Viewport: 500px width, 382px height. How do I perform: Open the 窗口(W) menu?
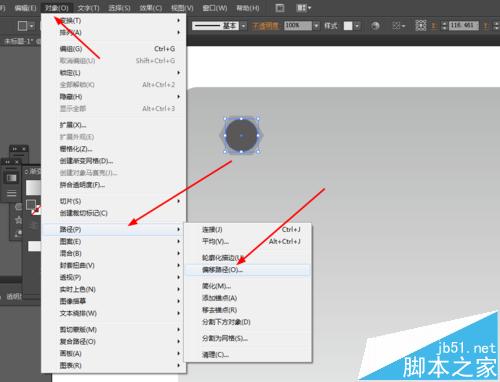(x=215, y=8)
